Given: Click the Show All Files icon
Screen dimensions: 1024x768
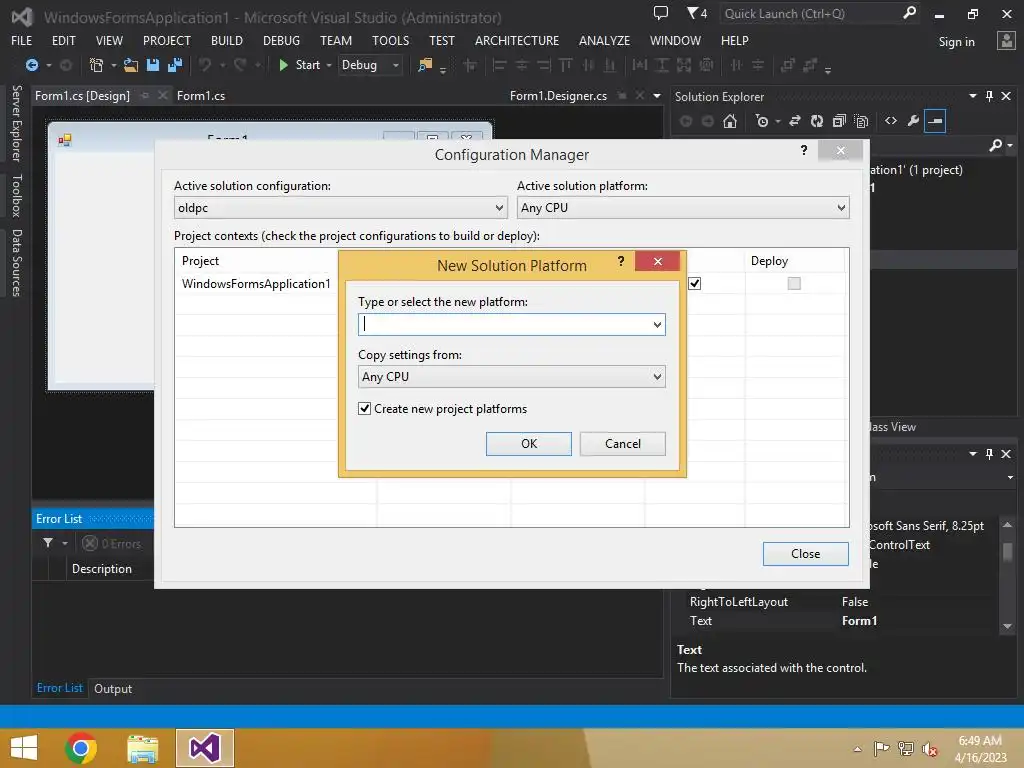Looking at the screenshot, I should (861, 121).
